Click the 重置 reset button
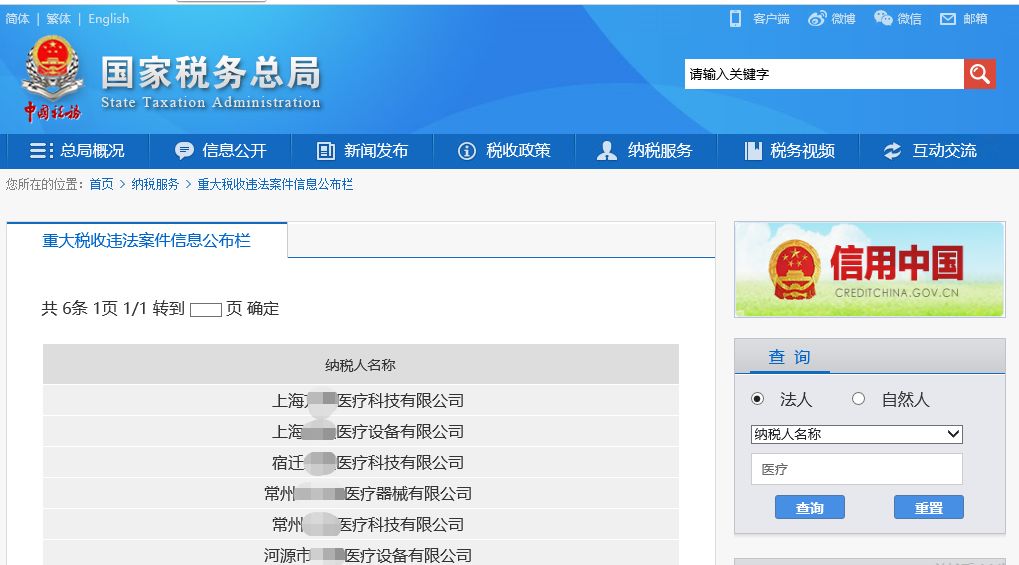Screen dimensions: 1019x565 click(x=929, y=508)
